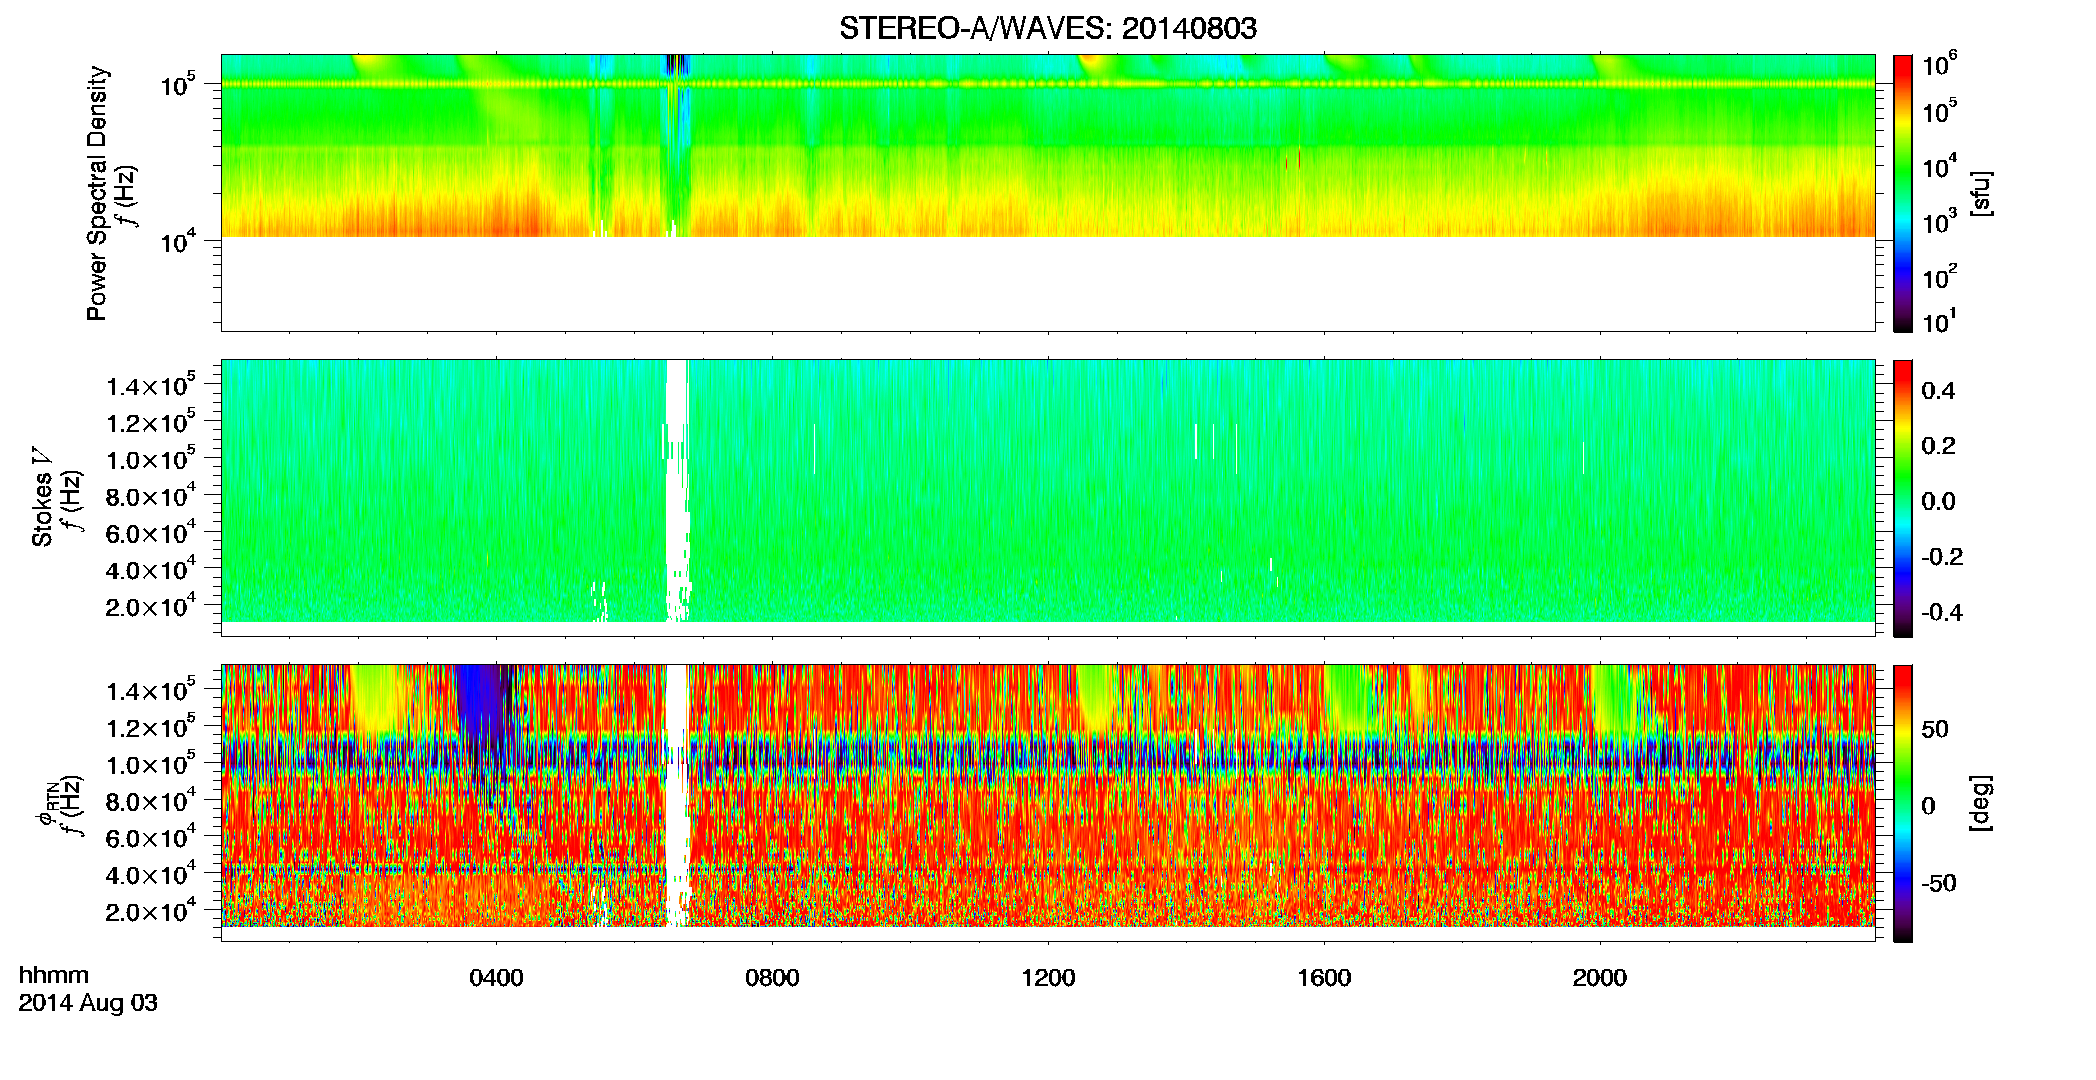Click the 10^4 frequency tick of the top panel
The width and height of the screenshot is (2096, 1080).
[178, 241]
